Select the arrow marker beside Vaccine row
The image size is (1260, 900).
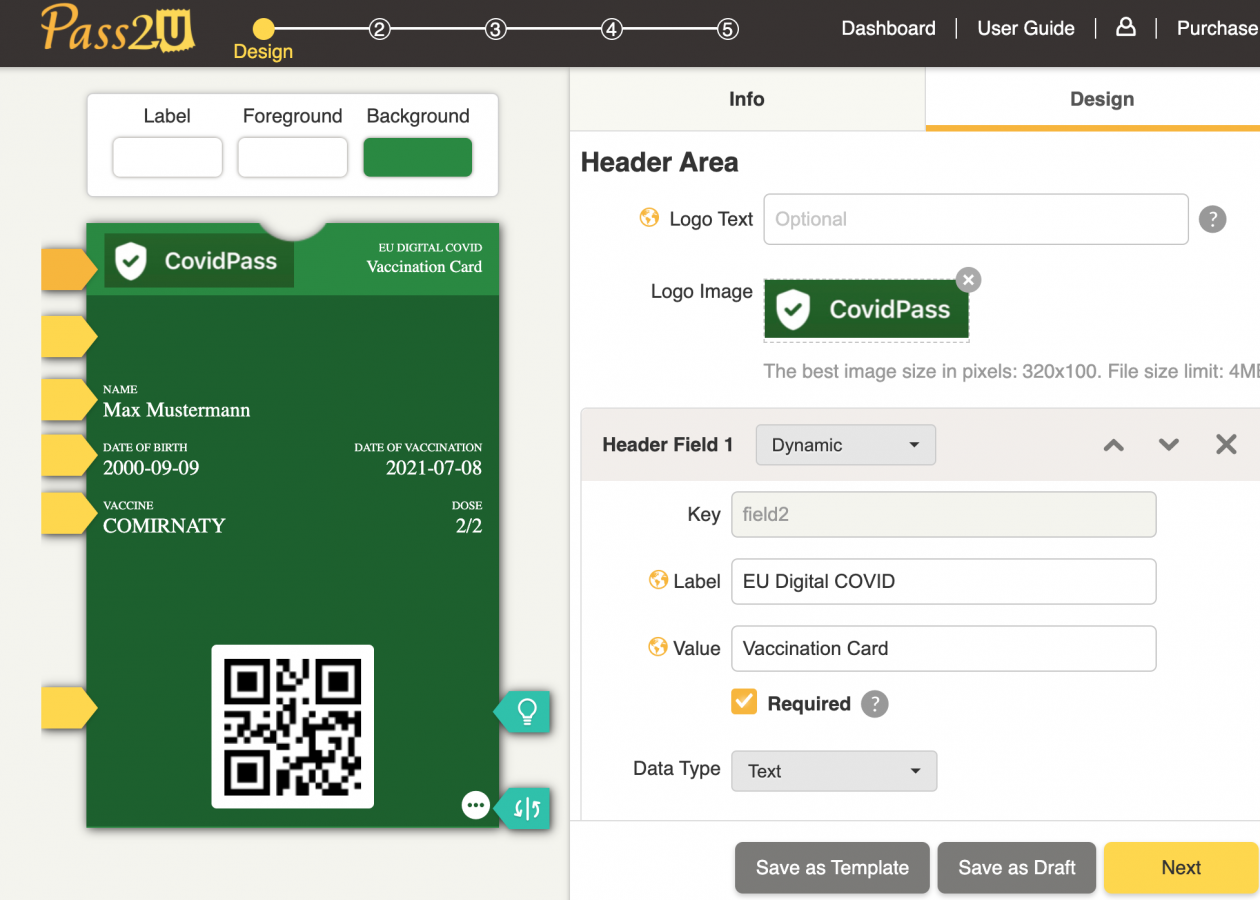pyautogui.click(x=69, y=513)
